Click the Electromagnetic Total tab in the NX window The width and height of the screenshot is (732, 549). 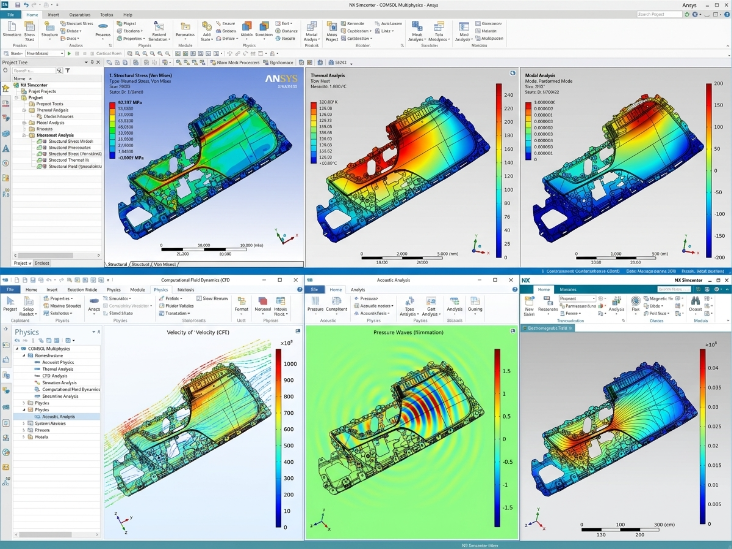[x=547, y=328]
